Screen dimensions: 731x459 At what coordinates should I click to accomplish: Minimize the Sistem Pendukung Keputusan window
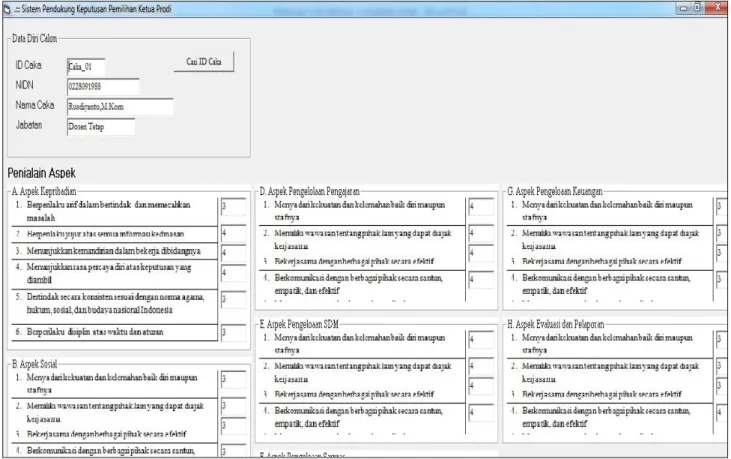[684, 8]
